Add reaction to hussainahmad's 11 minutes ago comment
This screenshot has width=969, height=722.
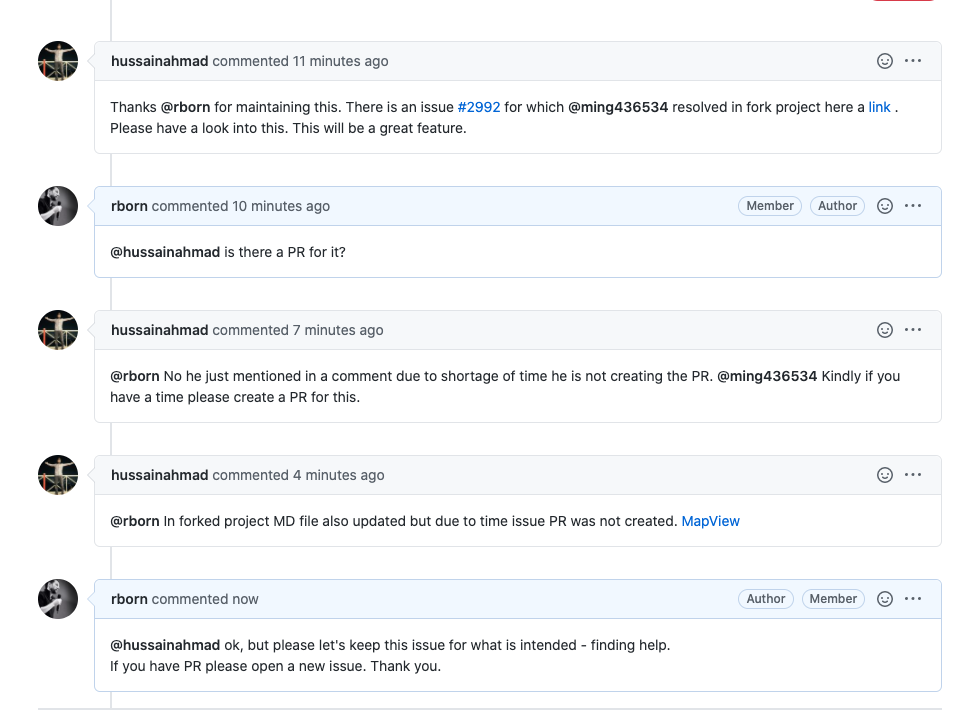pyautogui.click(x=884, y=61)
